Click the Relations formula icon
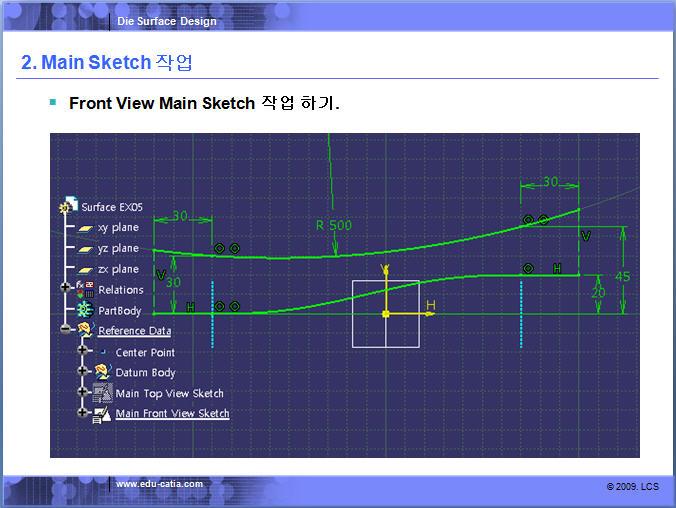Screen dimensions: 676x508 click(85, 289)
